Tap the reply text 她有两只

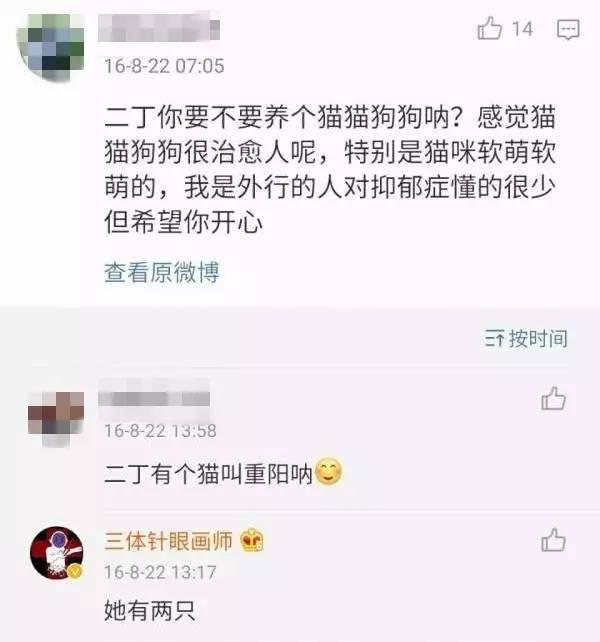pos(149,611)
